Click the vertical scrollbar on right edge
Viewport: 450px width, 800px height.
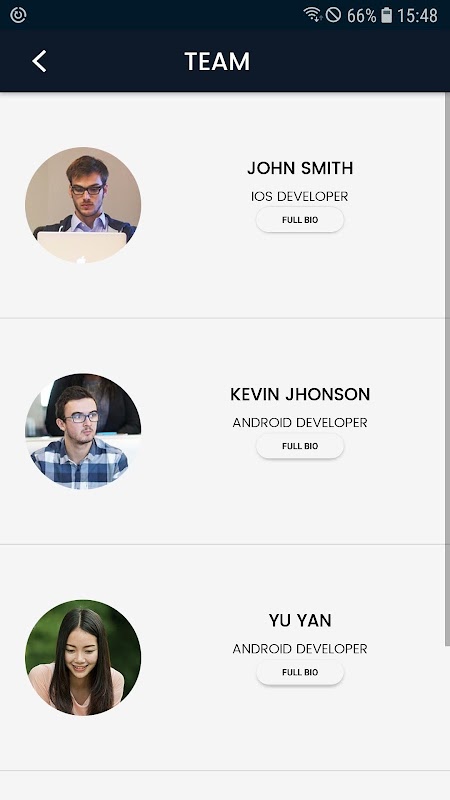(447, 368)
